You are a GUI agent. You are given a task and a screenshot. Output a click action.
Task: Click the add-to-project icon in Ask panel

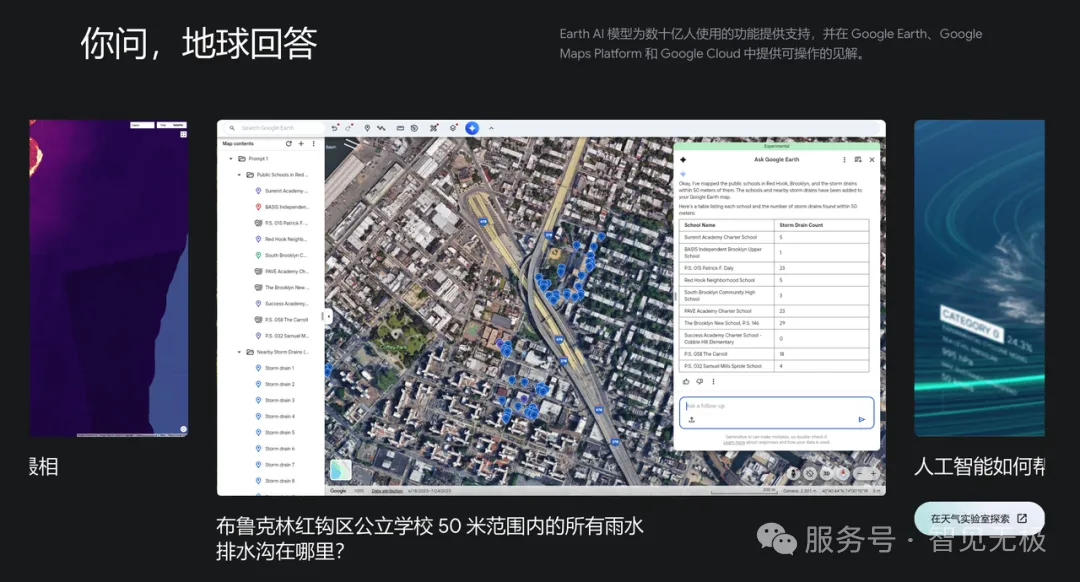[858, 160]
